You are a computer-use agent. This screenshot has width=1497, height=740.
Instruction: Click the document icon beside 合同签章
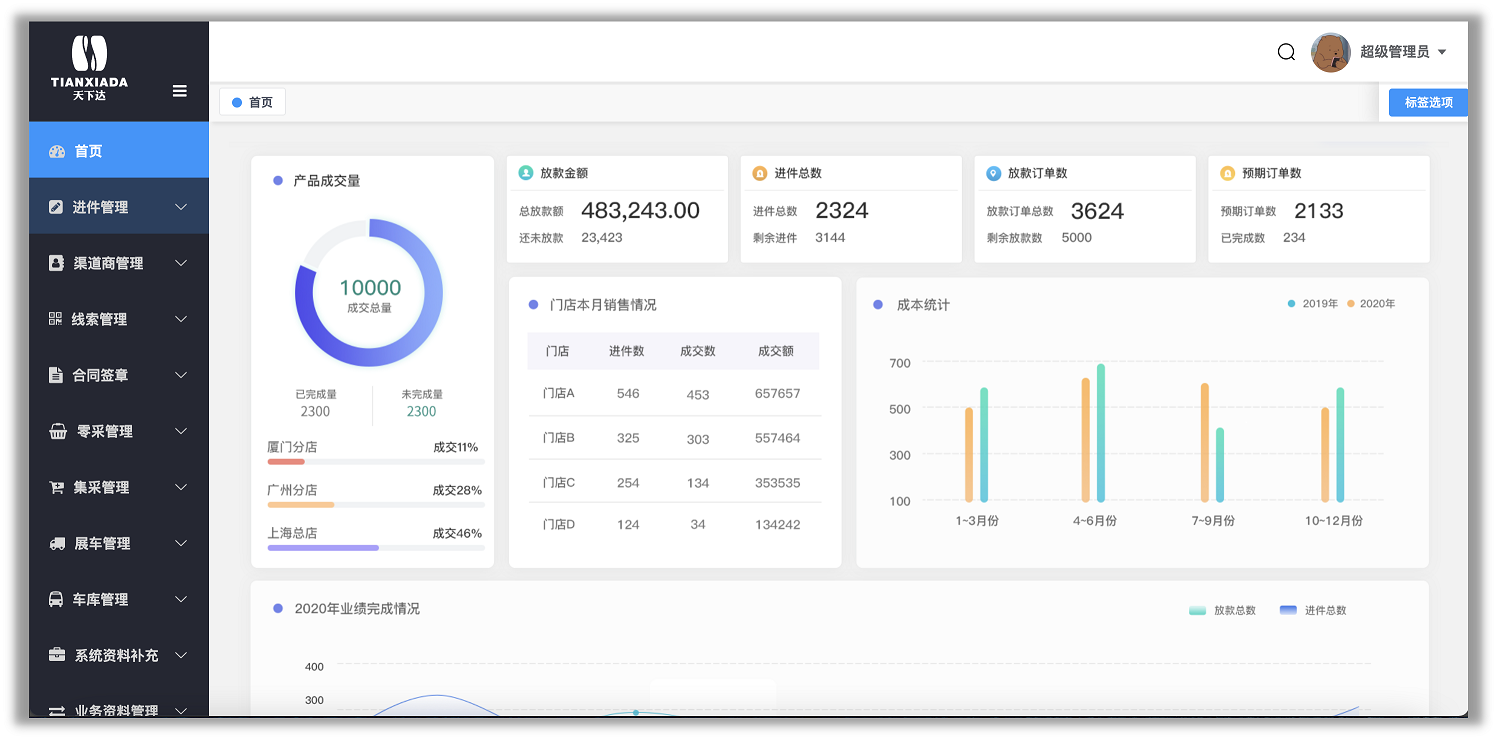56,375
